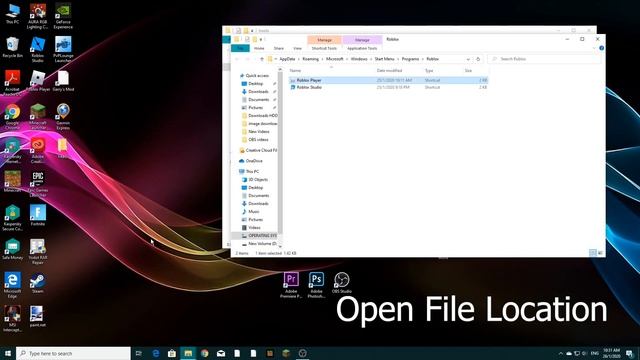
Task: Click the Explorer help question mark icon
Action: [602, 48]
